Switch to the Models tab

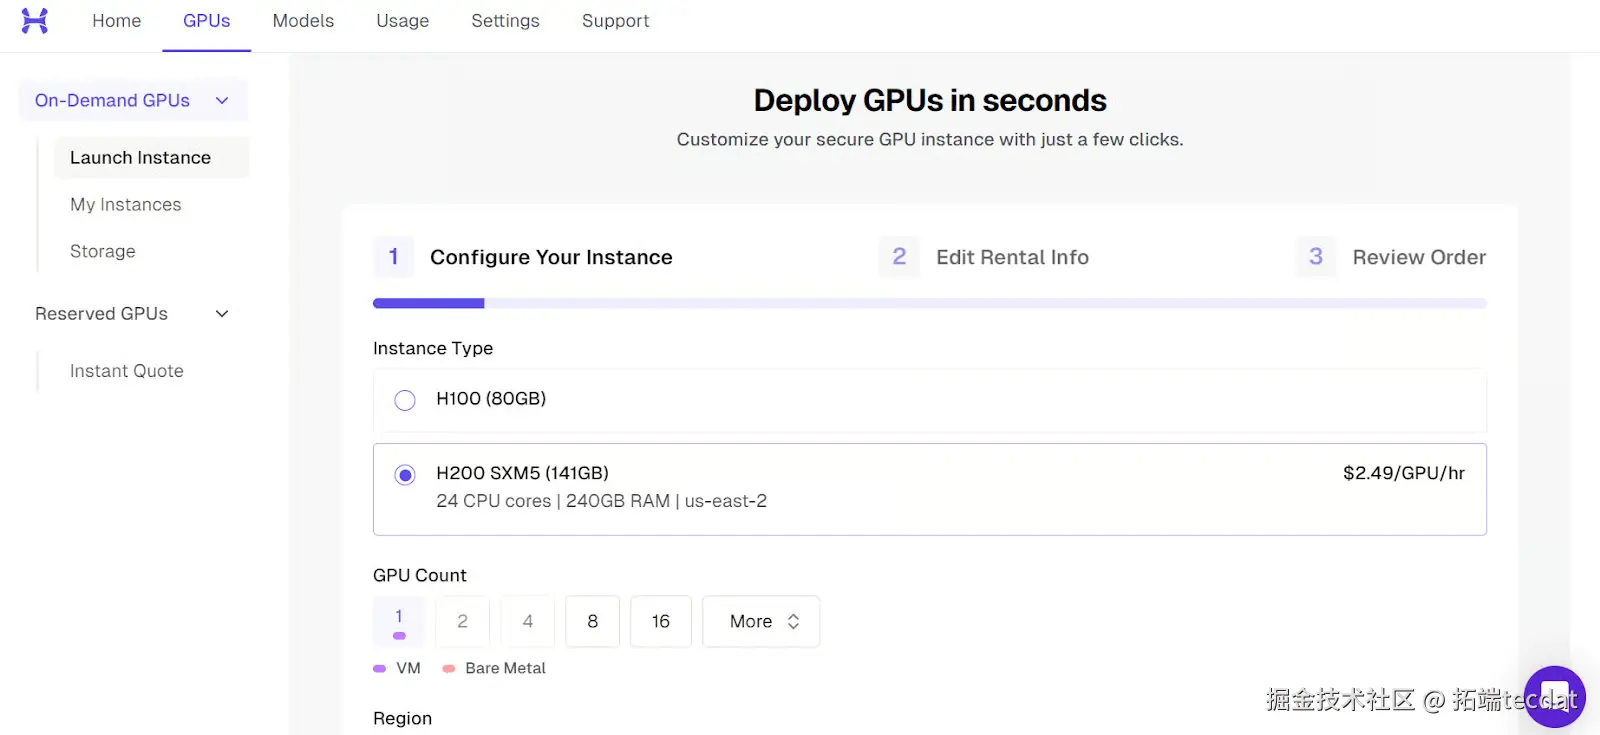[x=303, y=21]
